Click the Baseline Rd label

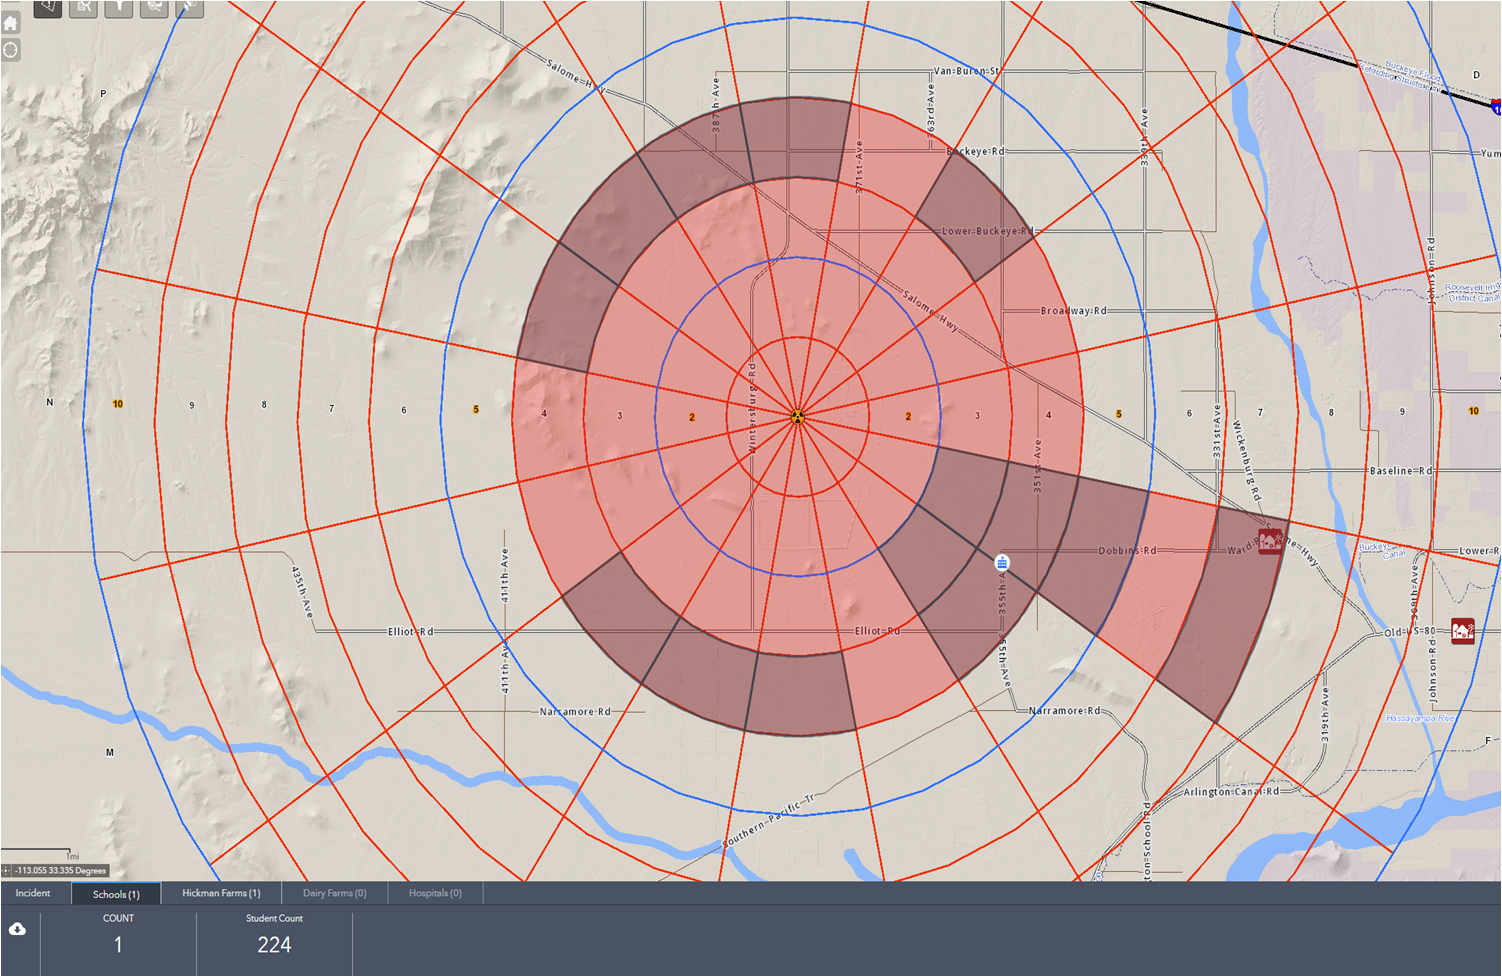(1401, 470)
